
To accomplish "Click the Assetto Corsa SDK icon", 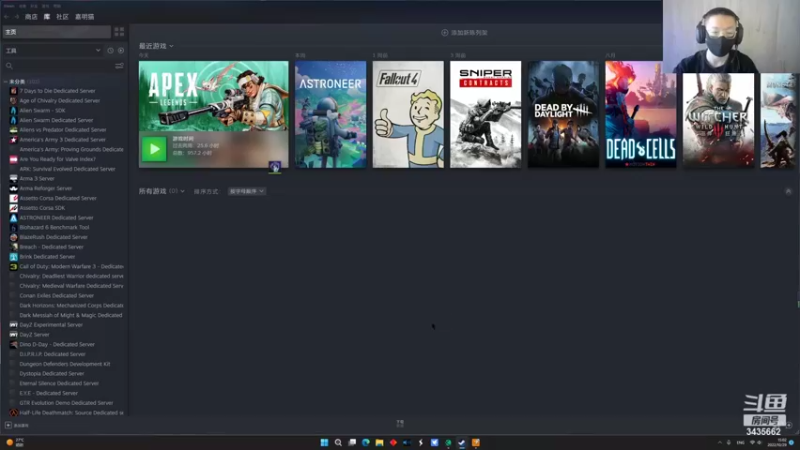I will point(14,208).
